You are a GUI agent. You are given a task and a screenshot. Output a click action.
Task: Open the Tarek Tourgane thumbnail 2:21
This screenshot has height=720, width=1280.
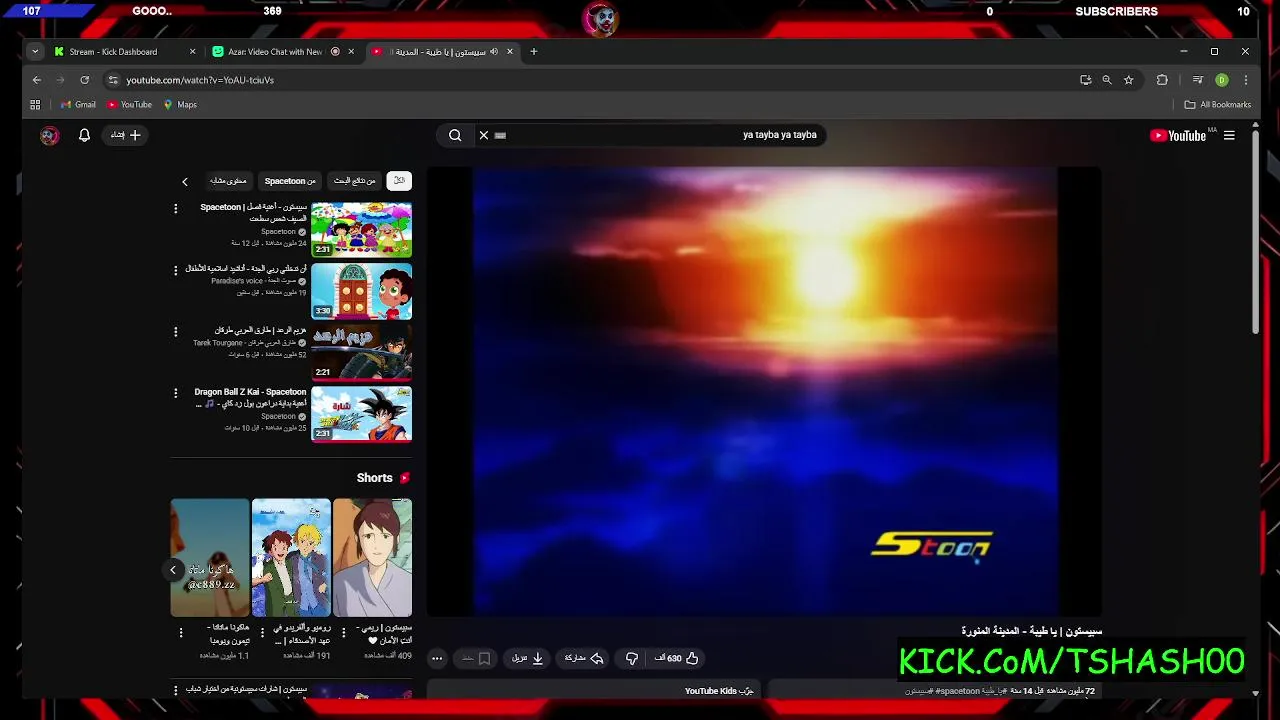pyautogui.click(x=361, y=352)
